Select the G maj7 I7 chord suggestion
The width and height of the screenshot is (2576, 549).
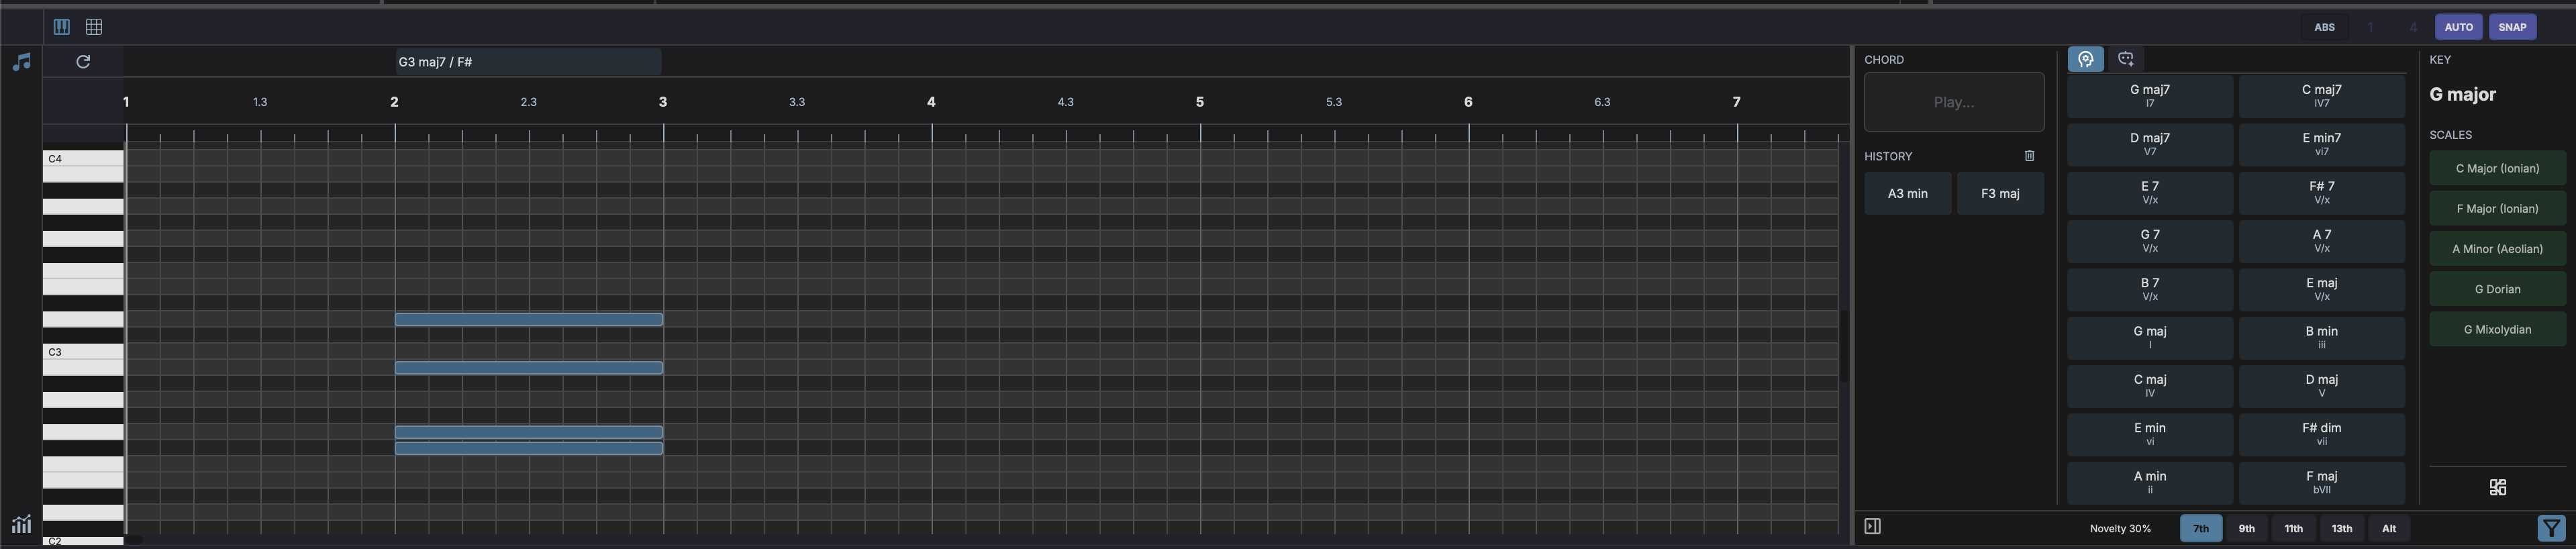(x=2149, y=96)
